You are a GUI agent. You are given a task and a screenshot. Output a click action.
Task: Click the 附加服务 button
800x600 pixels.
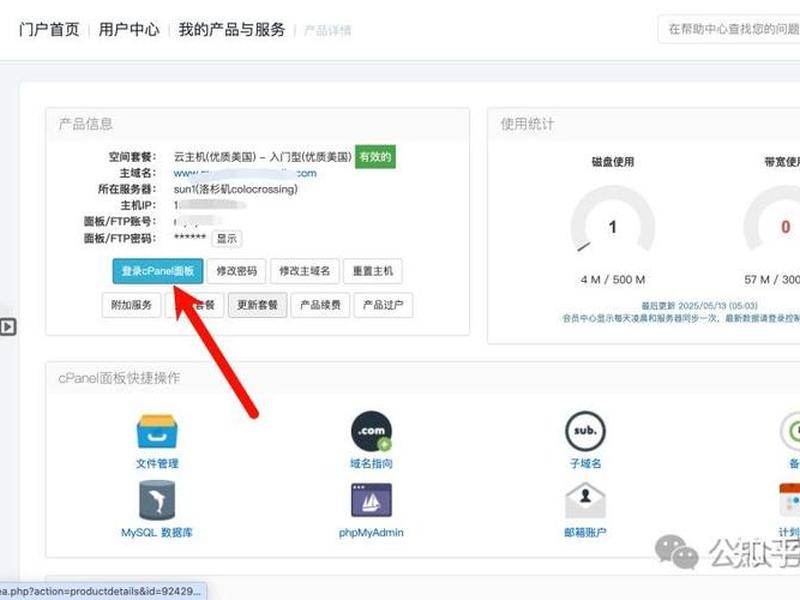tap(132, 305)
